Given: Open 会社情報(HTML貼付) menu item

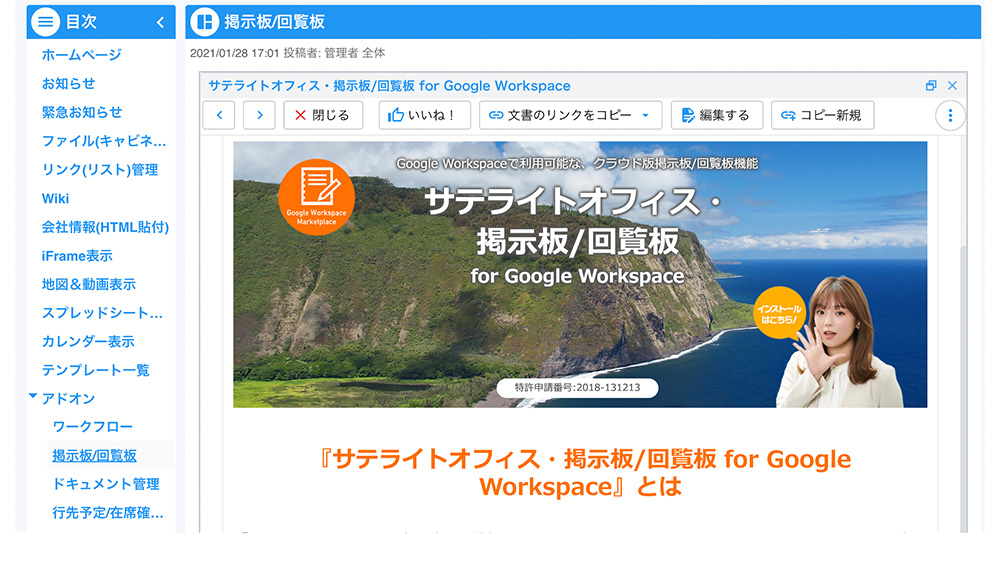Looking at the screenshot, I should pyautogui.click(x=105, y=227).
